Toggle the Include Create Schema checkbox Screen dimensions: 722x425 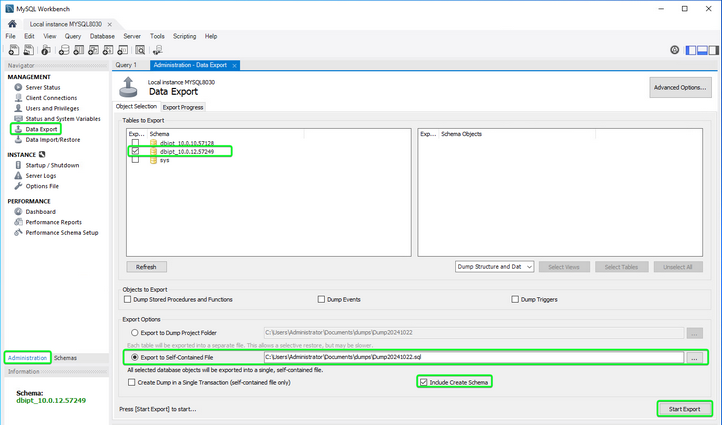click(x=424, y=382)
